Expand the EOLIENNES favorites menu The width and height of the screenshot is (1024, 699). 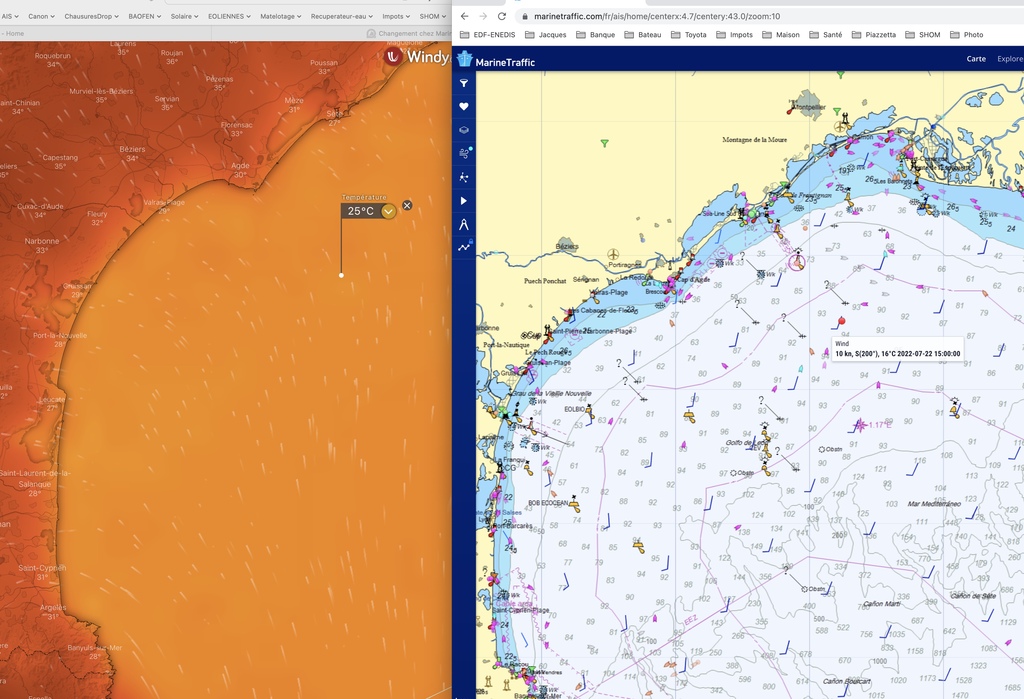coord(229,16)
